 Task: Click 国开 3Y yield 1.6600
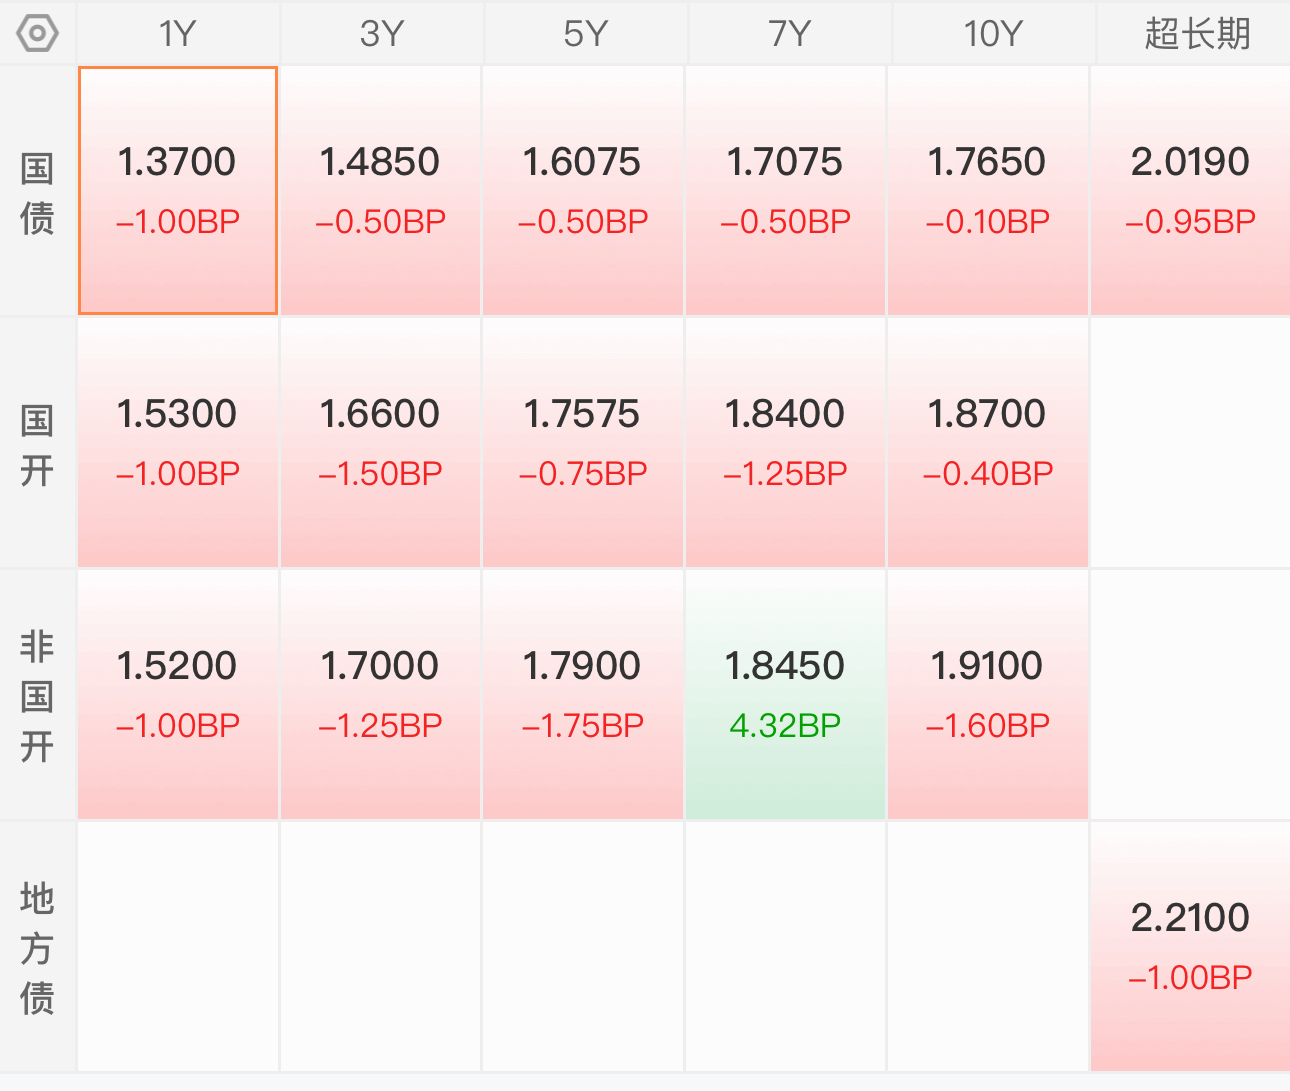[380, 443]
